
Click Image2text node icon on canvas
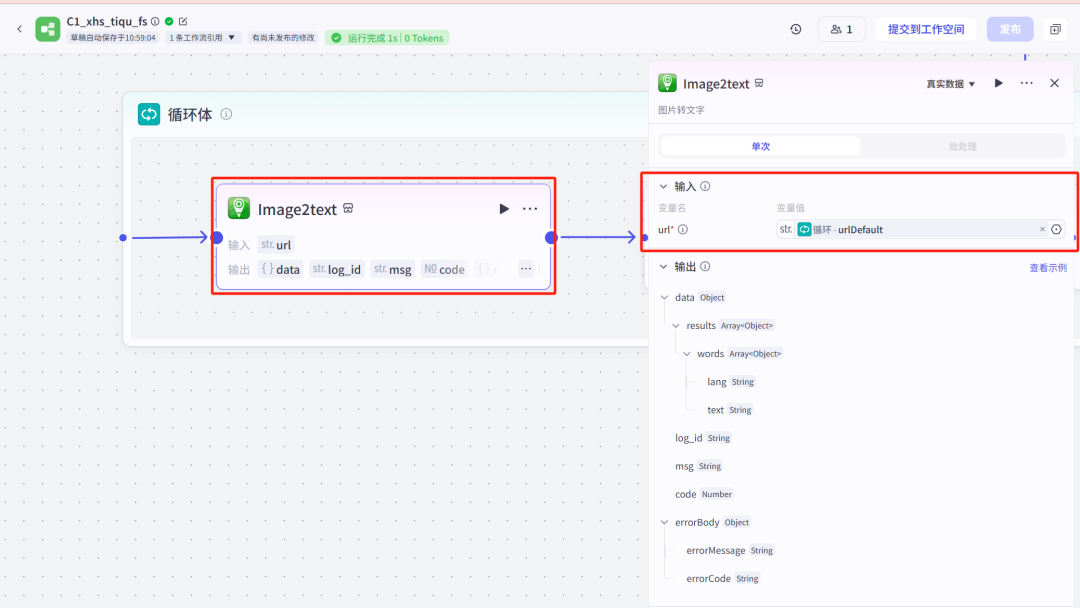(x=239, y=208)
